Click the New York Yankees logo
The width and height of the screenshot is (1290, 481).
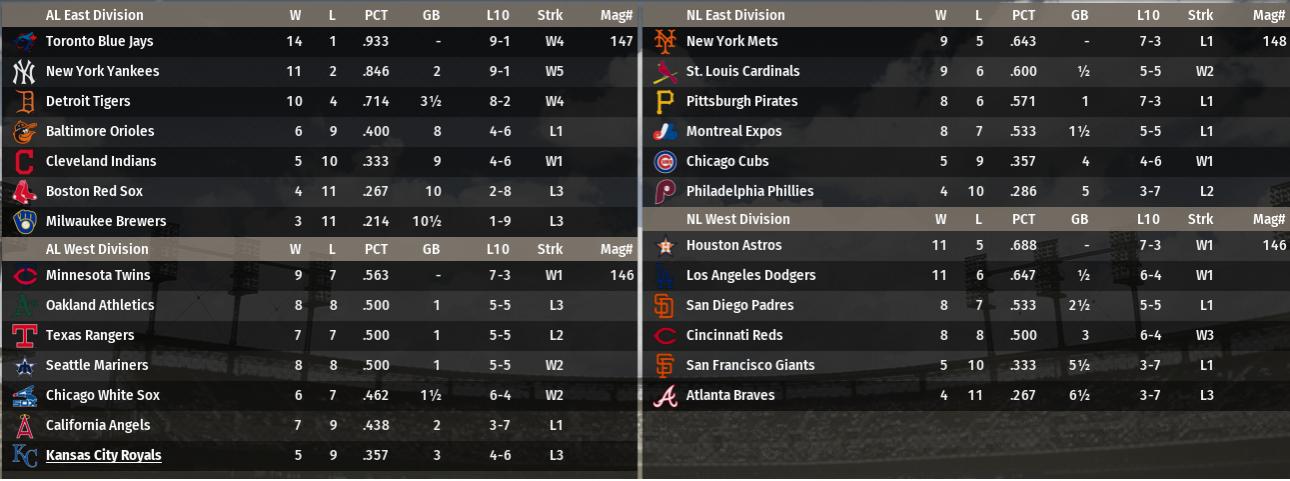coord(24,72)
